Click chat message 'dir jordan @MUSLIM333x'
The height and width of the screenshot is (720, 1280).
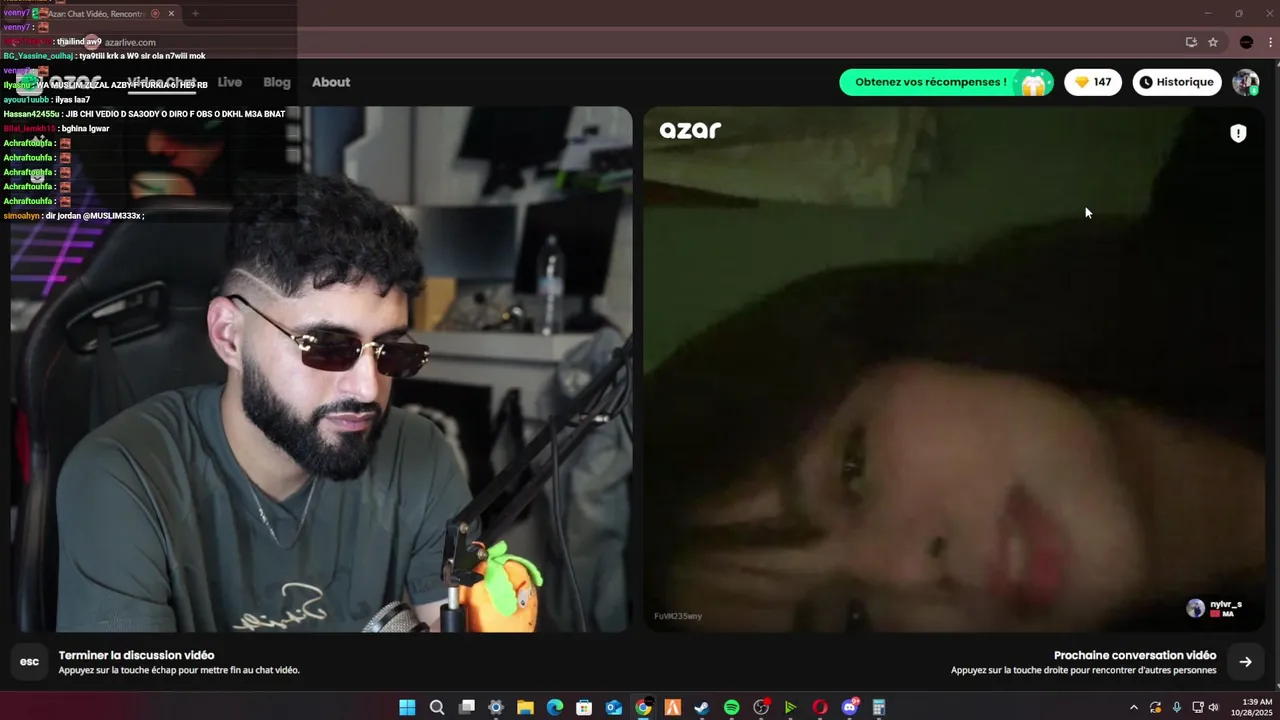pyautogui.click(x=93, y=216)
